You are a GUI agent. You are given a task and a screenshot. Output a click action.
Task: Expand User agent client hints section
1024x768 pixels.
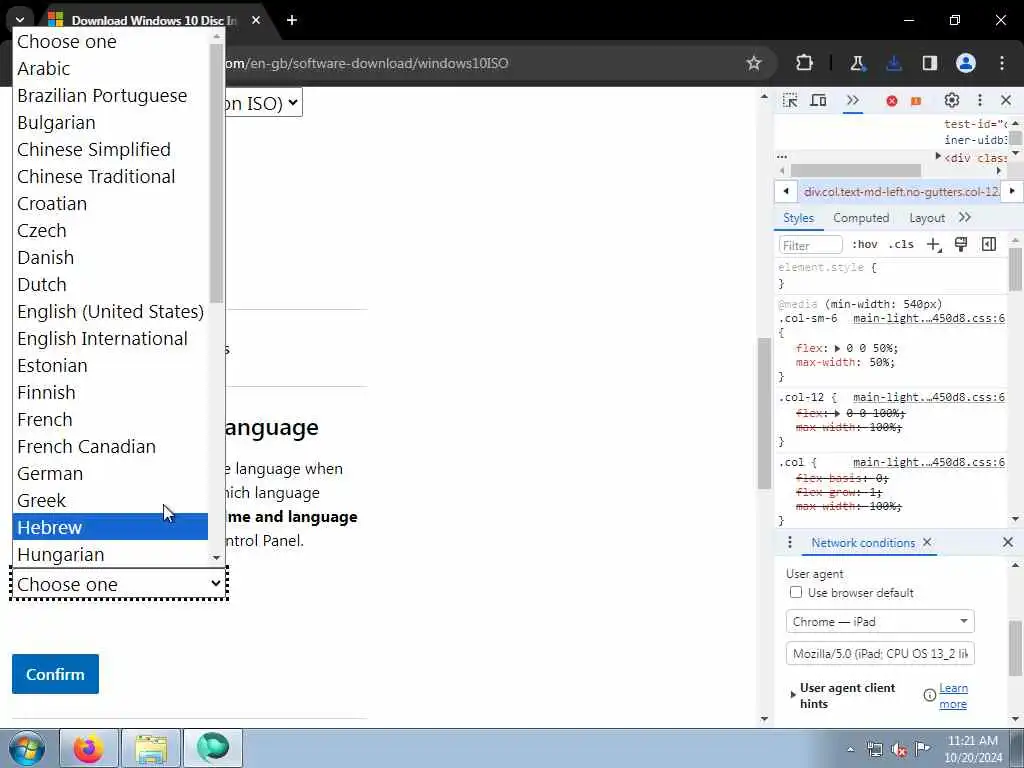[793, 695]
